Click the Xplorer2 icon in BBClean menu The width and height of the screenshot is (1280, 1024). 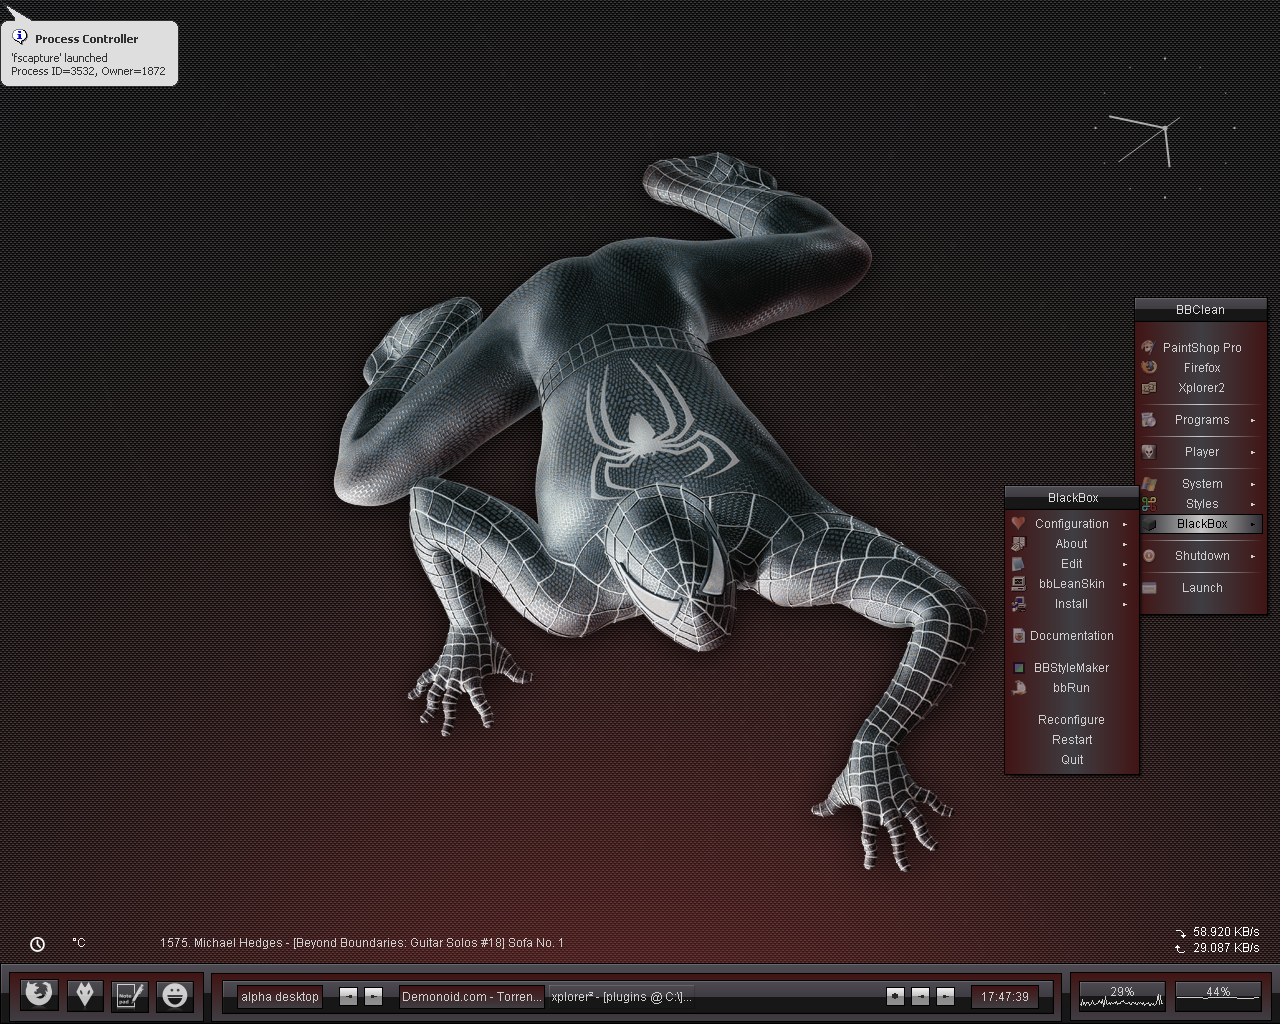[1149, 387]
